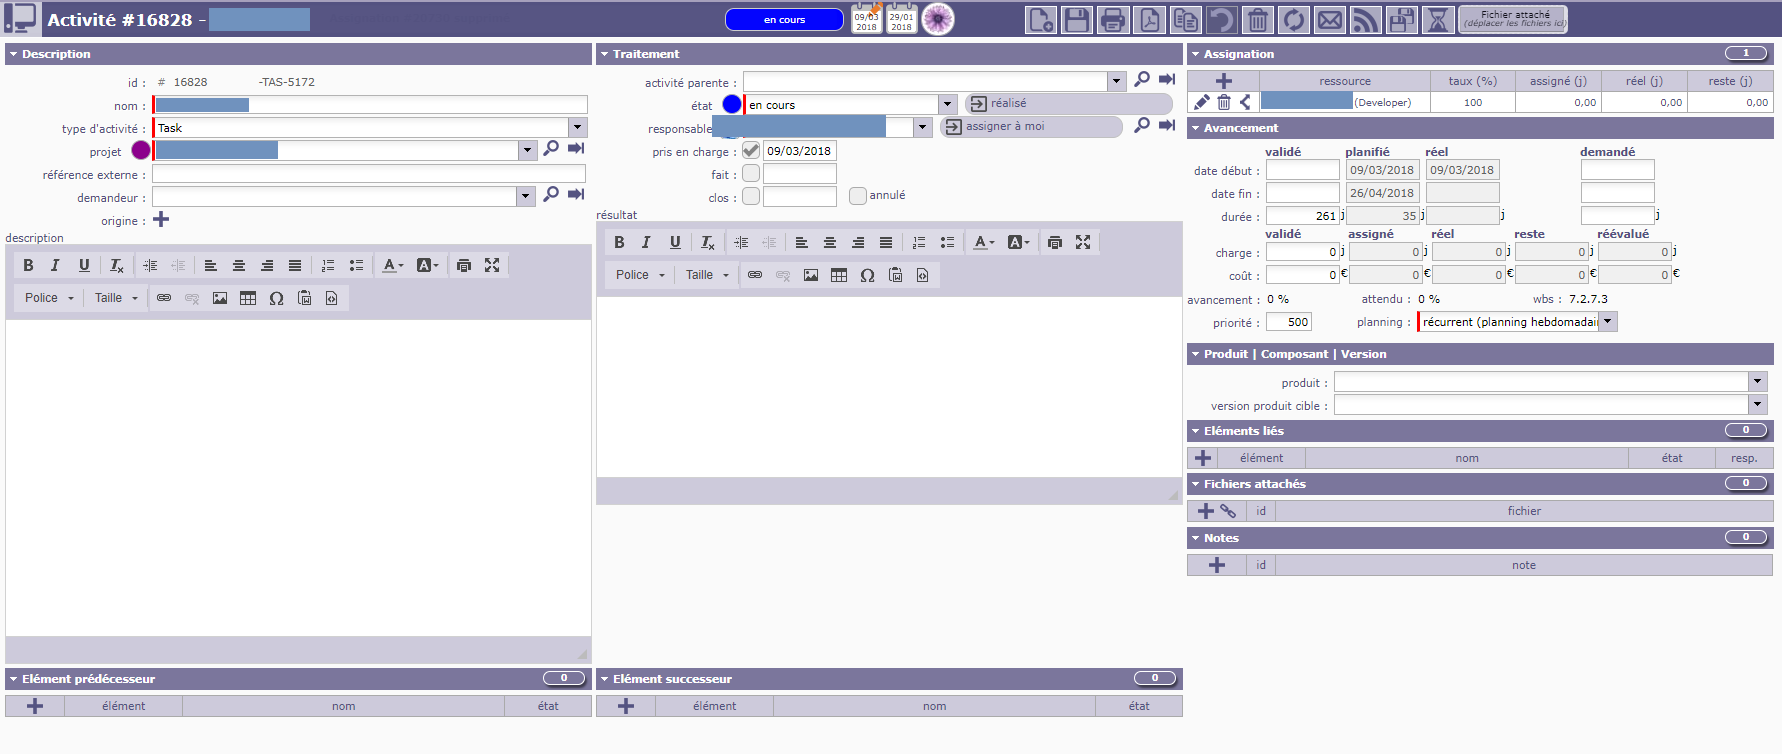The image size is (1782, 754).
Task: Subscribe to the activity via the feed icon
Action: [1365, 20]
